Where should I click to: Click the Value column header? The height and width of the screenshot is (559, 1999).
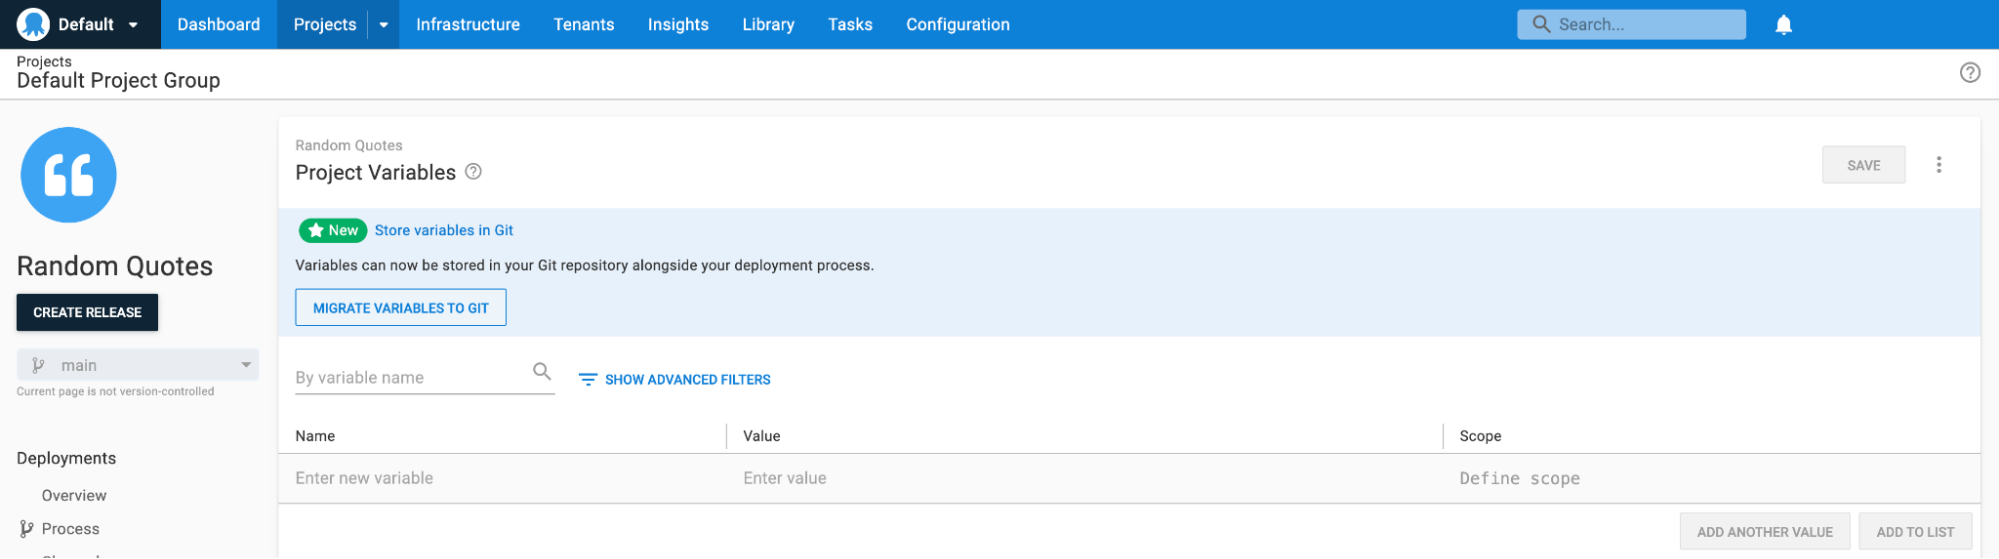[761, 436]
